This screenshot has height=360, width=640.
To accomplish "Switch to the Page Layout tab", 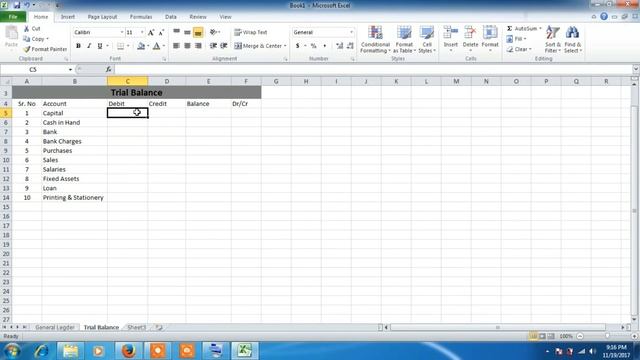I will [102, 17].
